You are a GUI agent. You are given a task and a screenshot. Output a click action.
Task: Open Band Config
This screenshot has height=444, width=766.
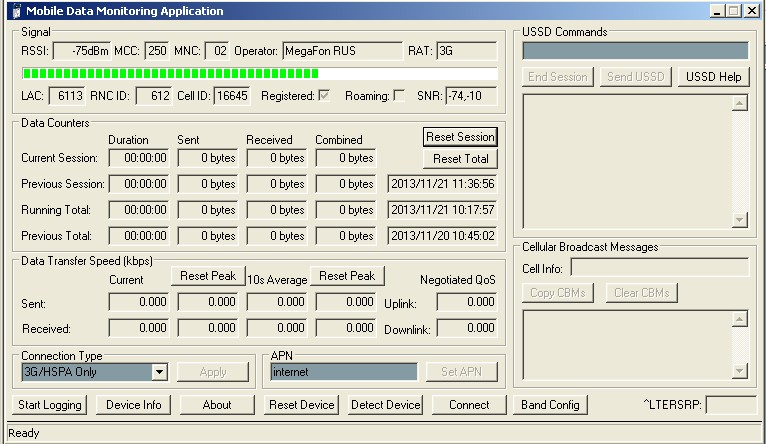[x=550, y=405]
